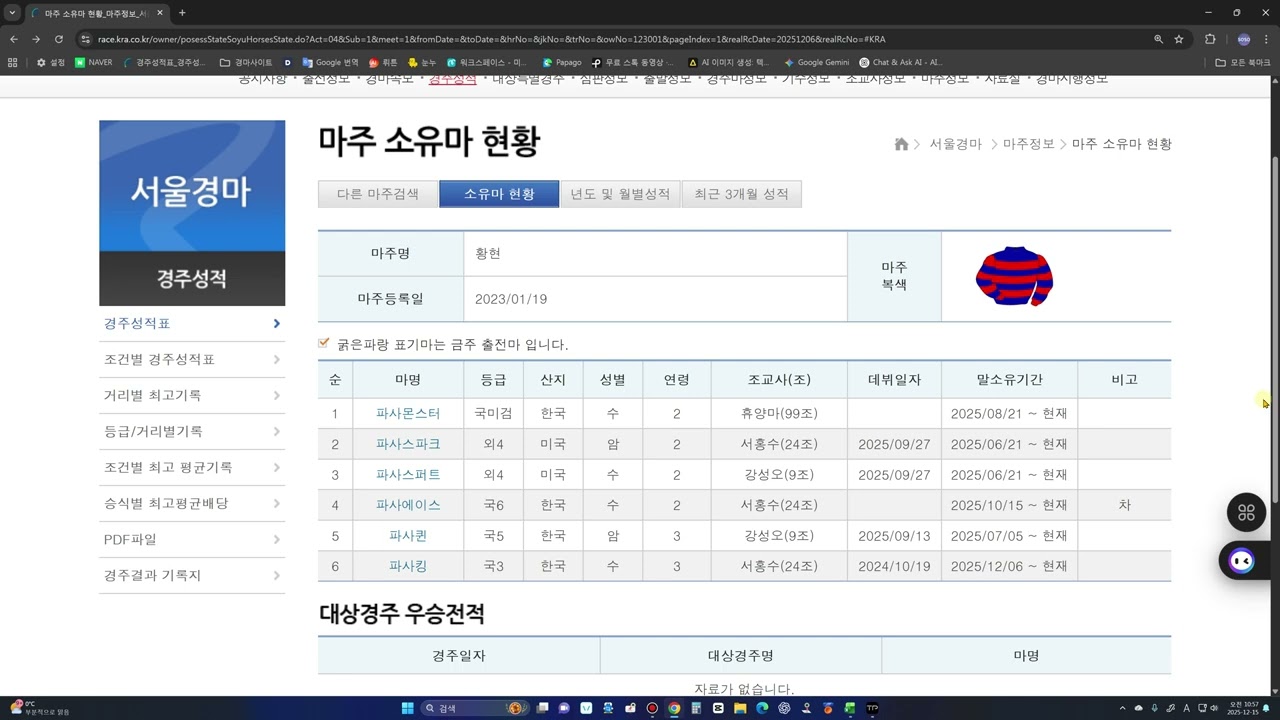Open Calculator from the taskbar
Viewport: 1280px width, 720px height.
coord(696,708)
